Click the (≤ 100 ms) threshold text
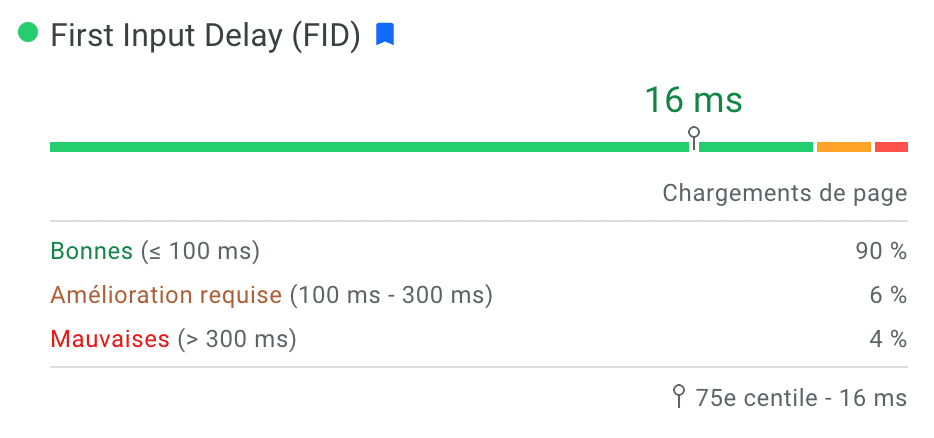 [x=201, y=251]
